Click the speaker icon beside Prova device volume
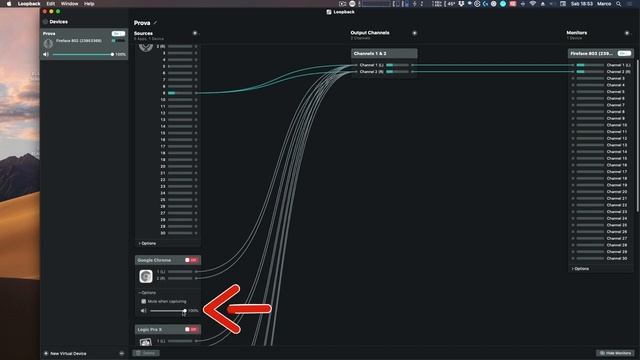The width and height of the screenshot is (640, 360). tap(46, 54)
